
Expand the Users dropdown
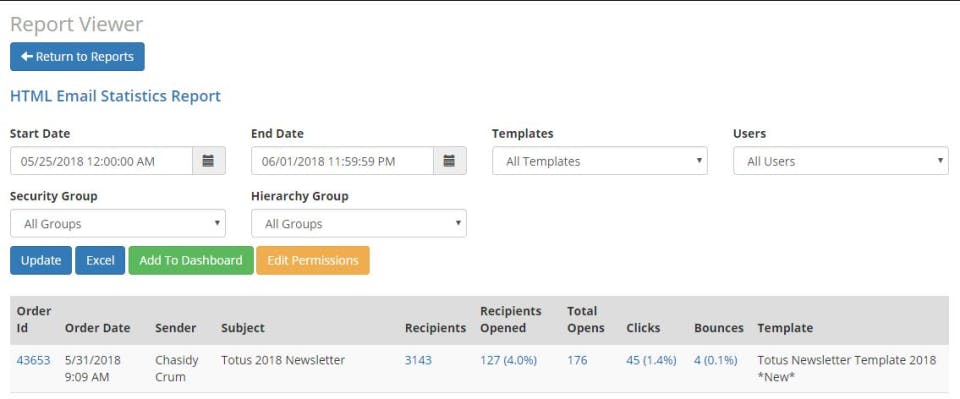click(x=841, y=161)
